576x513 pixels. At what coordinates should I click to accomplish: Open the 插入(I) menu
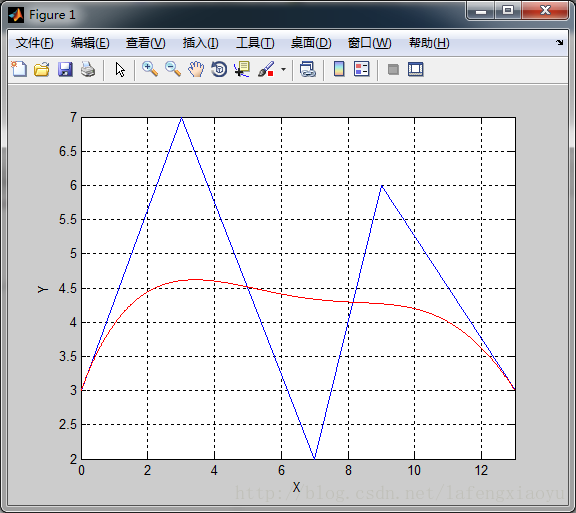pos(201,43)
